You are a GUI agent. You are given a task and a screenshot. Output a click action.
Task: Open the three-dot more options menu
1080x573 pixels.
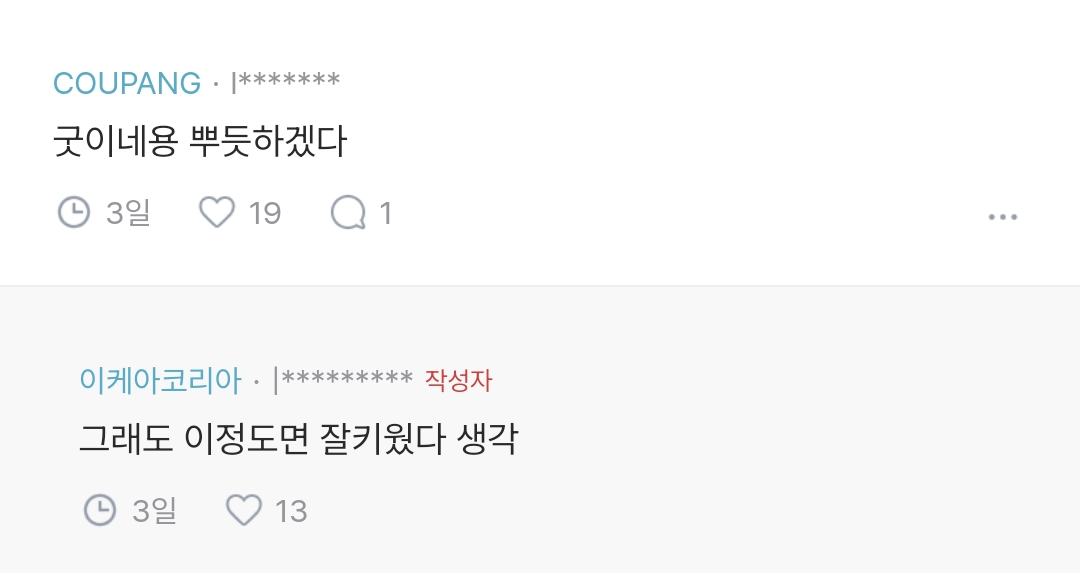pos(1002,216)
